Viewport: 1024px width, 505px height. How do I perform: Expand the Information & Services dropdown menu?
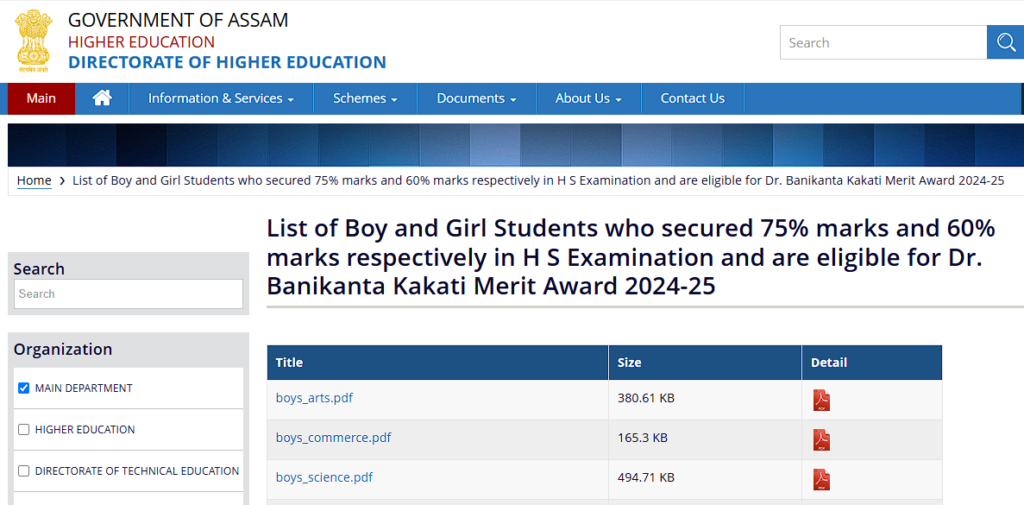[221, 99]
